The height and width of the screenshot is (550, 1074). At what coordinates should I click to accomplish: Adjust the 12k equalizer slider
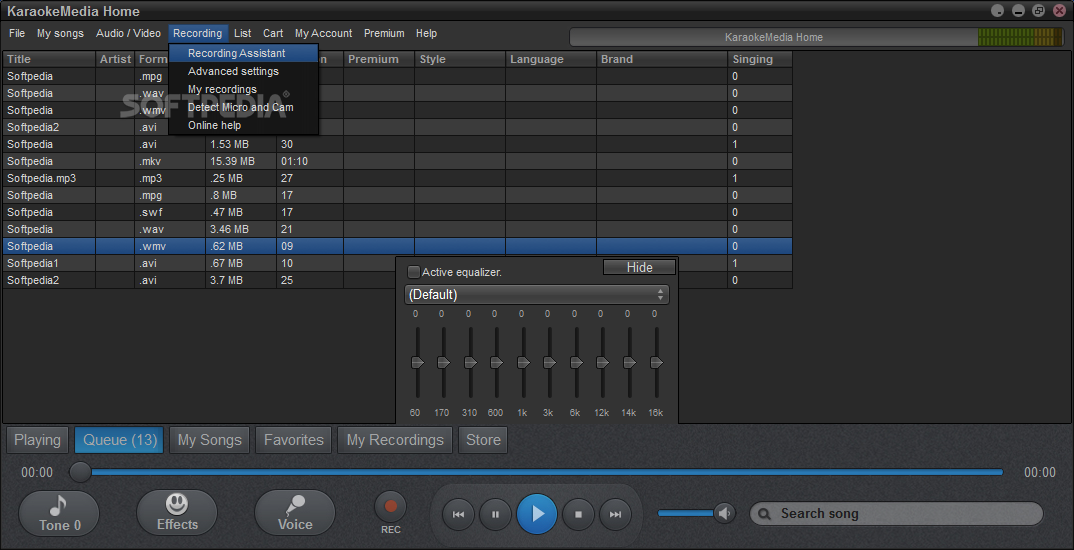click(603, 362)
